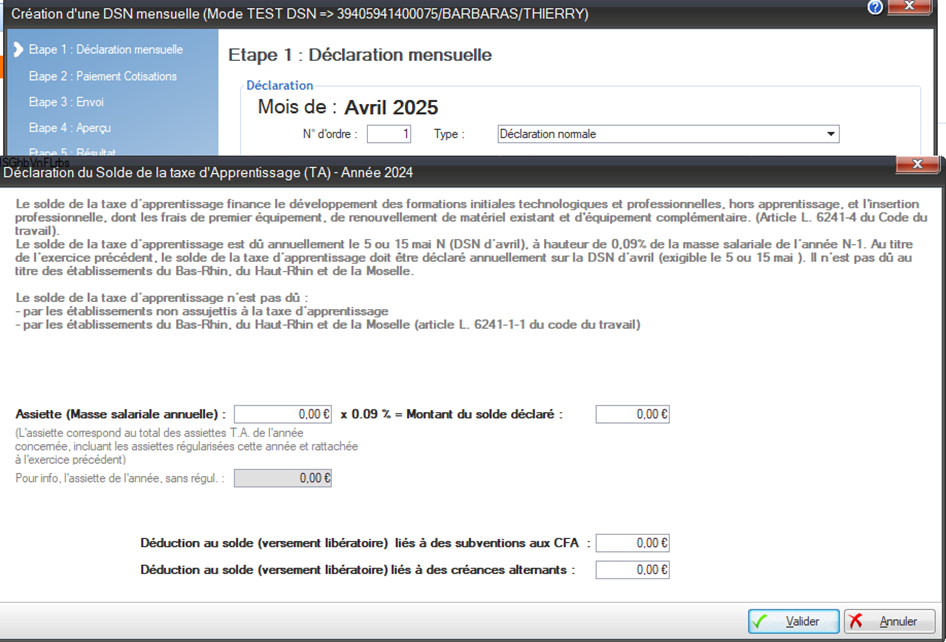Click the arrow marker beside Etape 1
Image resolution: width=946 pixels, height=642 pixels.
coord(18,49)
